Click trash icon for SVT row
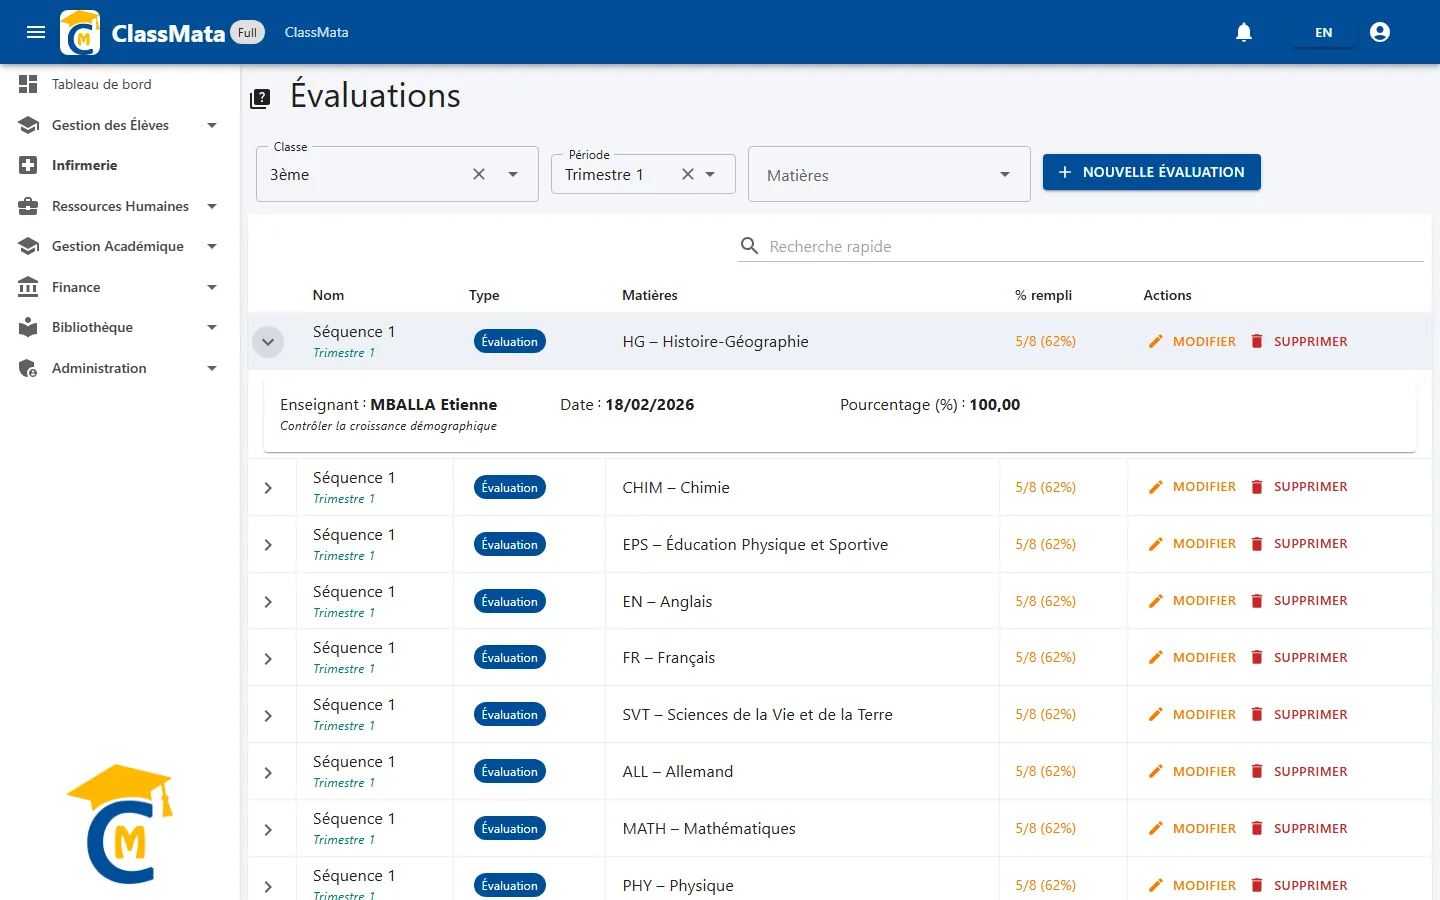 pos(1257,714)
